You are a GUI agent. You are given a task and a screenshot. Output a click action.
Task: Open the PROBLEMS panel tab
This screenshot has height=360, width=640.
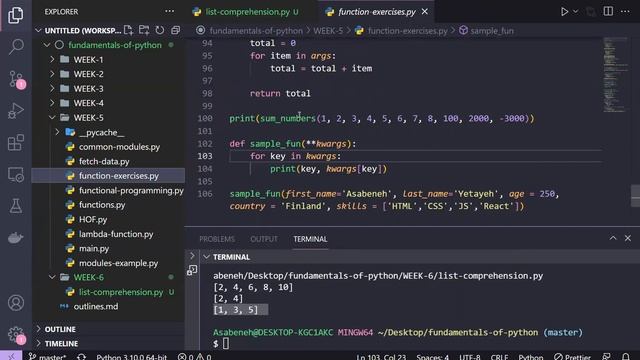(217, 239)
